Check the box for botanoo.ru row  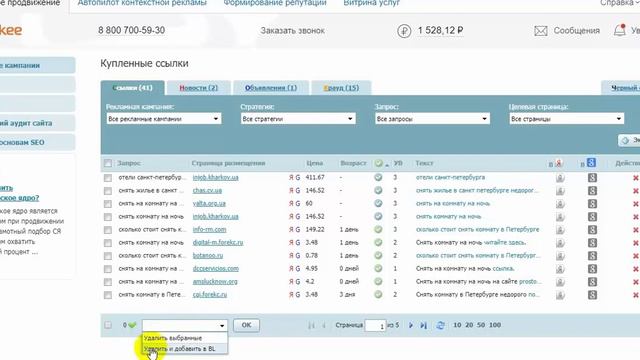click(108, 256)
